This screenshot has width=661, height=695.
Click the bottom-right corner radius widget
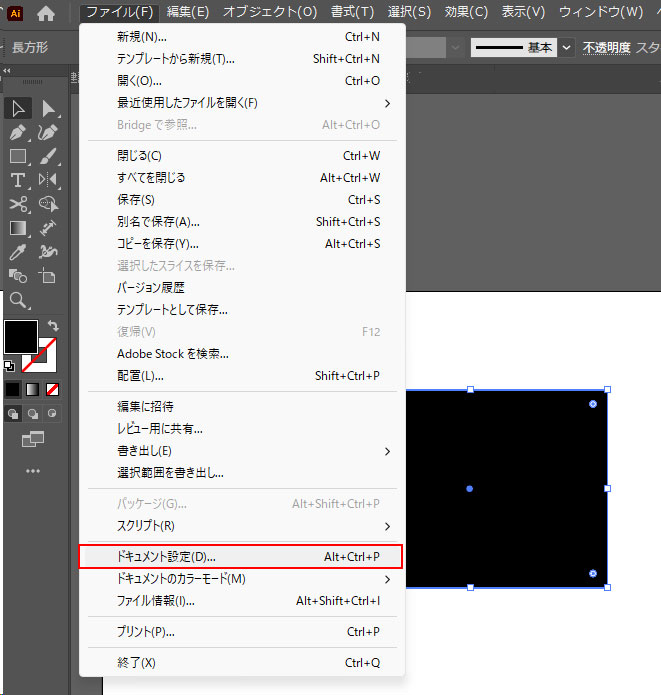tap(593, 574)
